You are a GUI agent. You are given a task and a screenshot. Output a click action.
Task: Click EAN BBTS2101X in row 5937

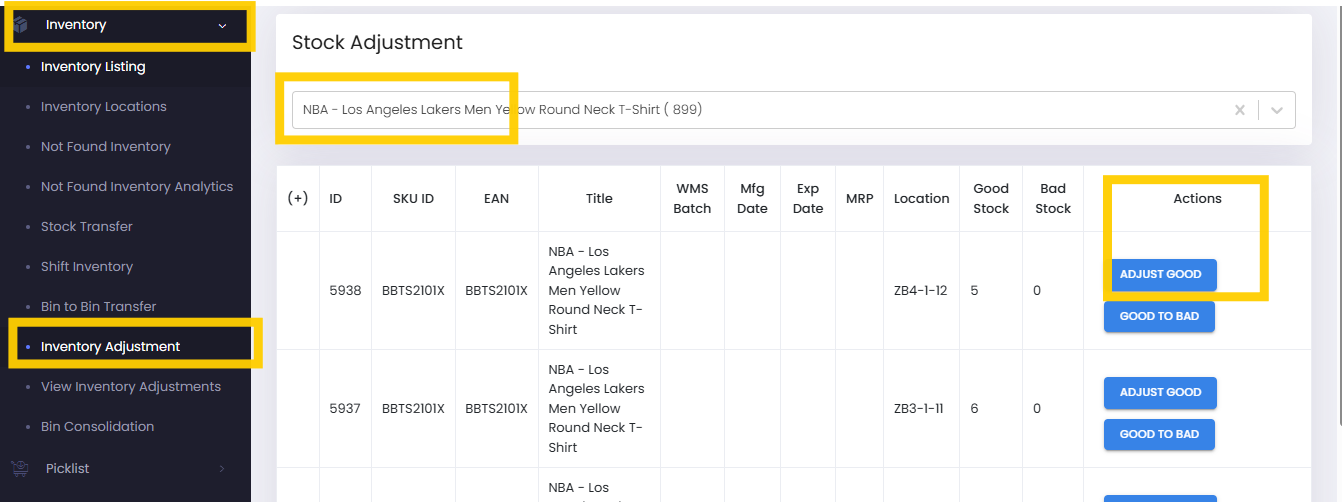496,409
